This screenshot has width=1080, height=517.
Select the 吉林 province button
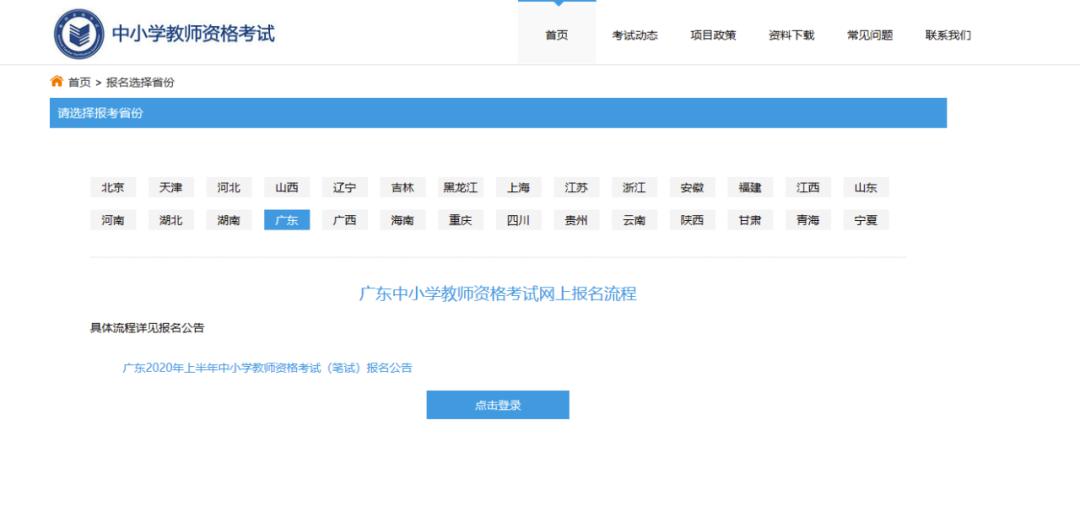402,187
